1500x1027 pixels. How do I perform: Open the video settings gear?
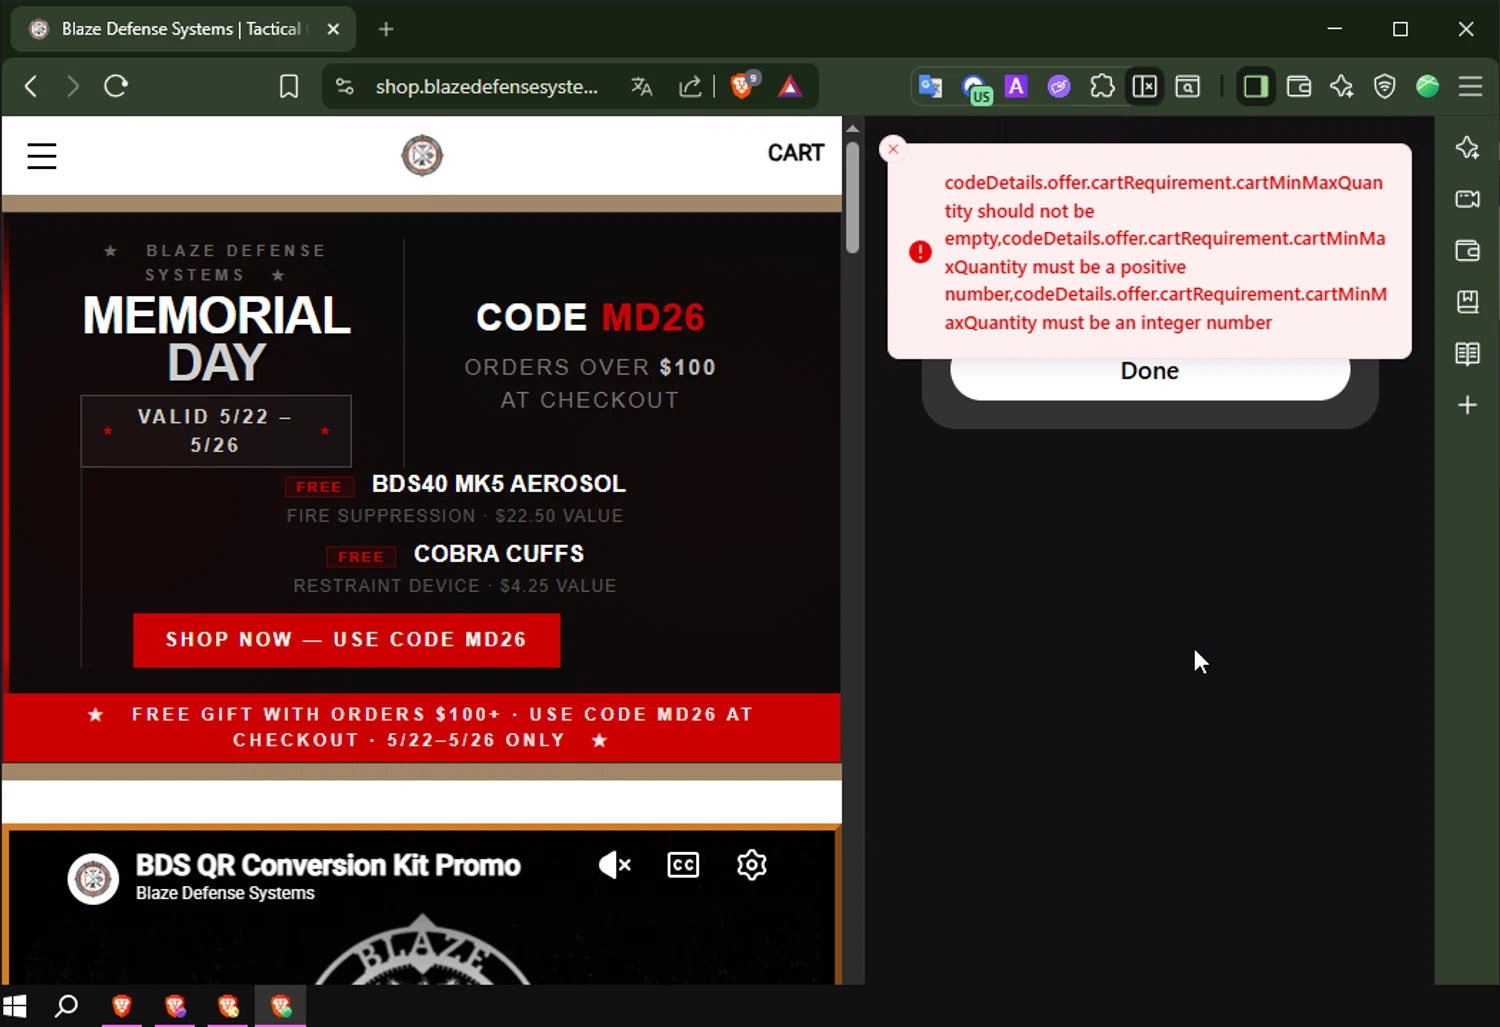(751, 865)
